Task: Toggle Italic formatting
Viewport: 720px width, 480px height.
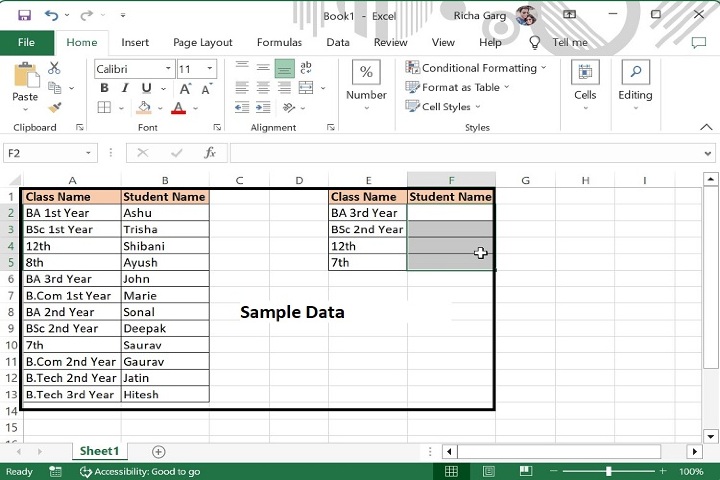Action: (x=125, y=88)
